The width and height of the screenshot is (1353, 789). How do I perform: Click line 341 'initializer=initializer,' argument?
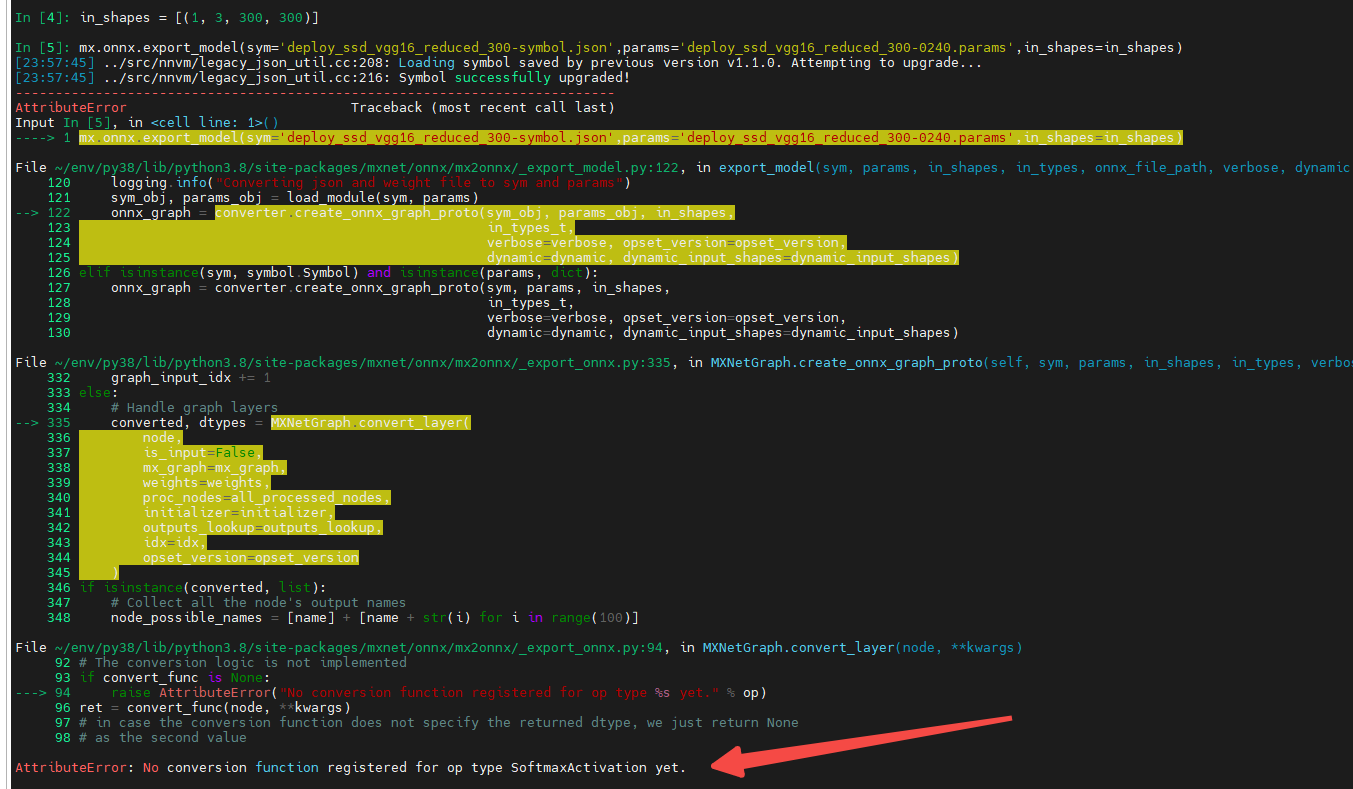pyautogui.click(x=239, y=513)
